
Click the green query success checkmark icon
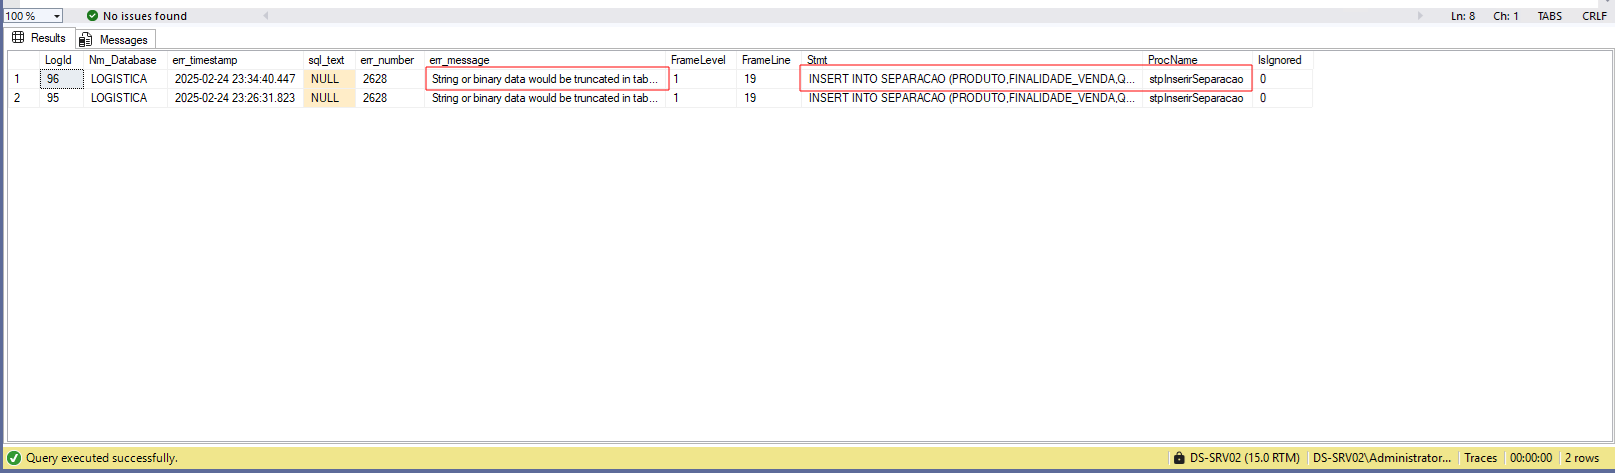point(14,458)
